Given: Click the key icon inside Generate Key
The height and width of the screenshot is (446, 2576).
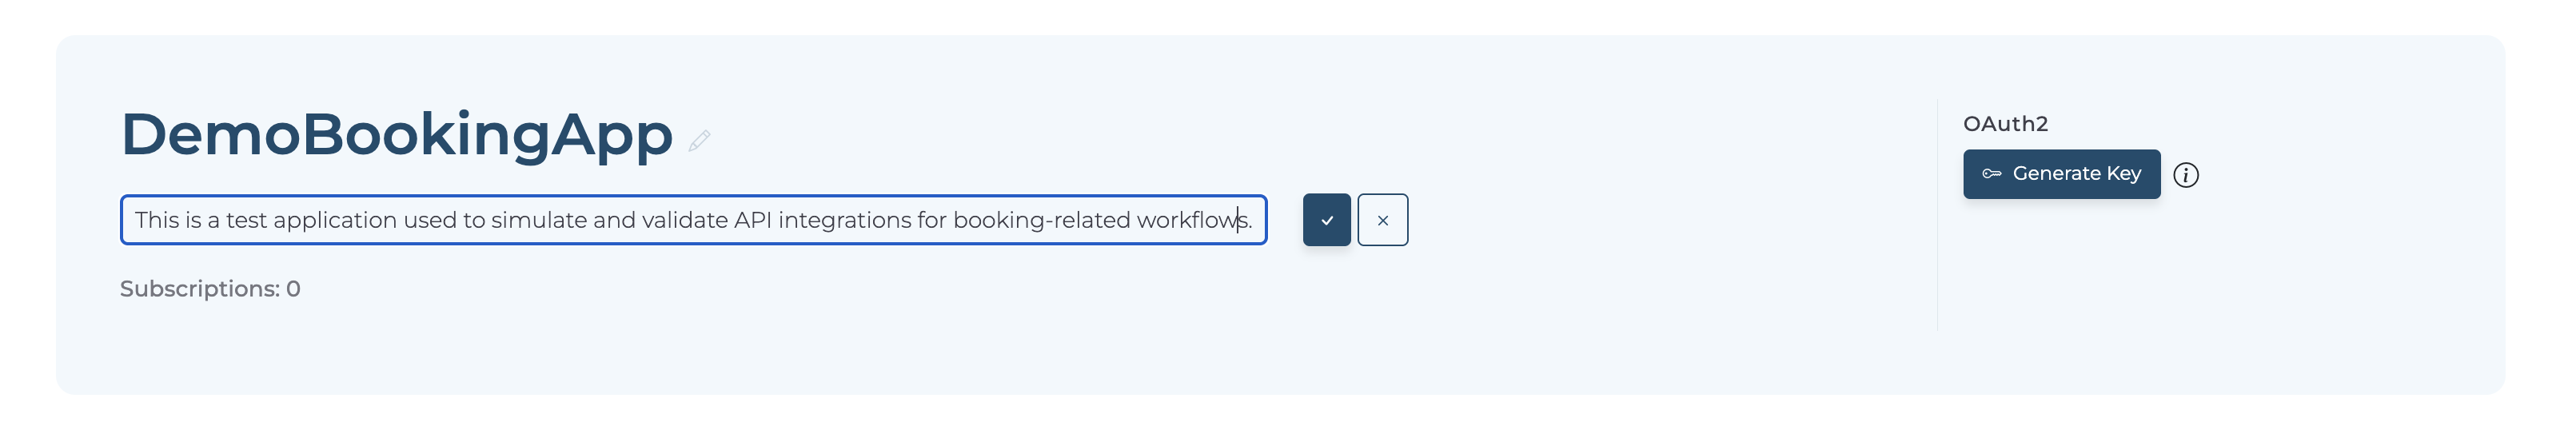Looking at the screenshot, I should tap(1992, 174).
